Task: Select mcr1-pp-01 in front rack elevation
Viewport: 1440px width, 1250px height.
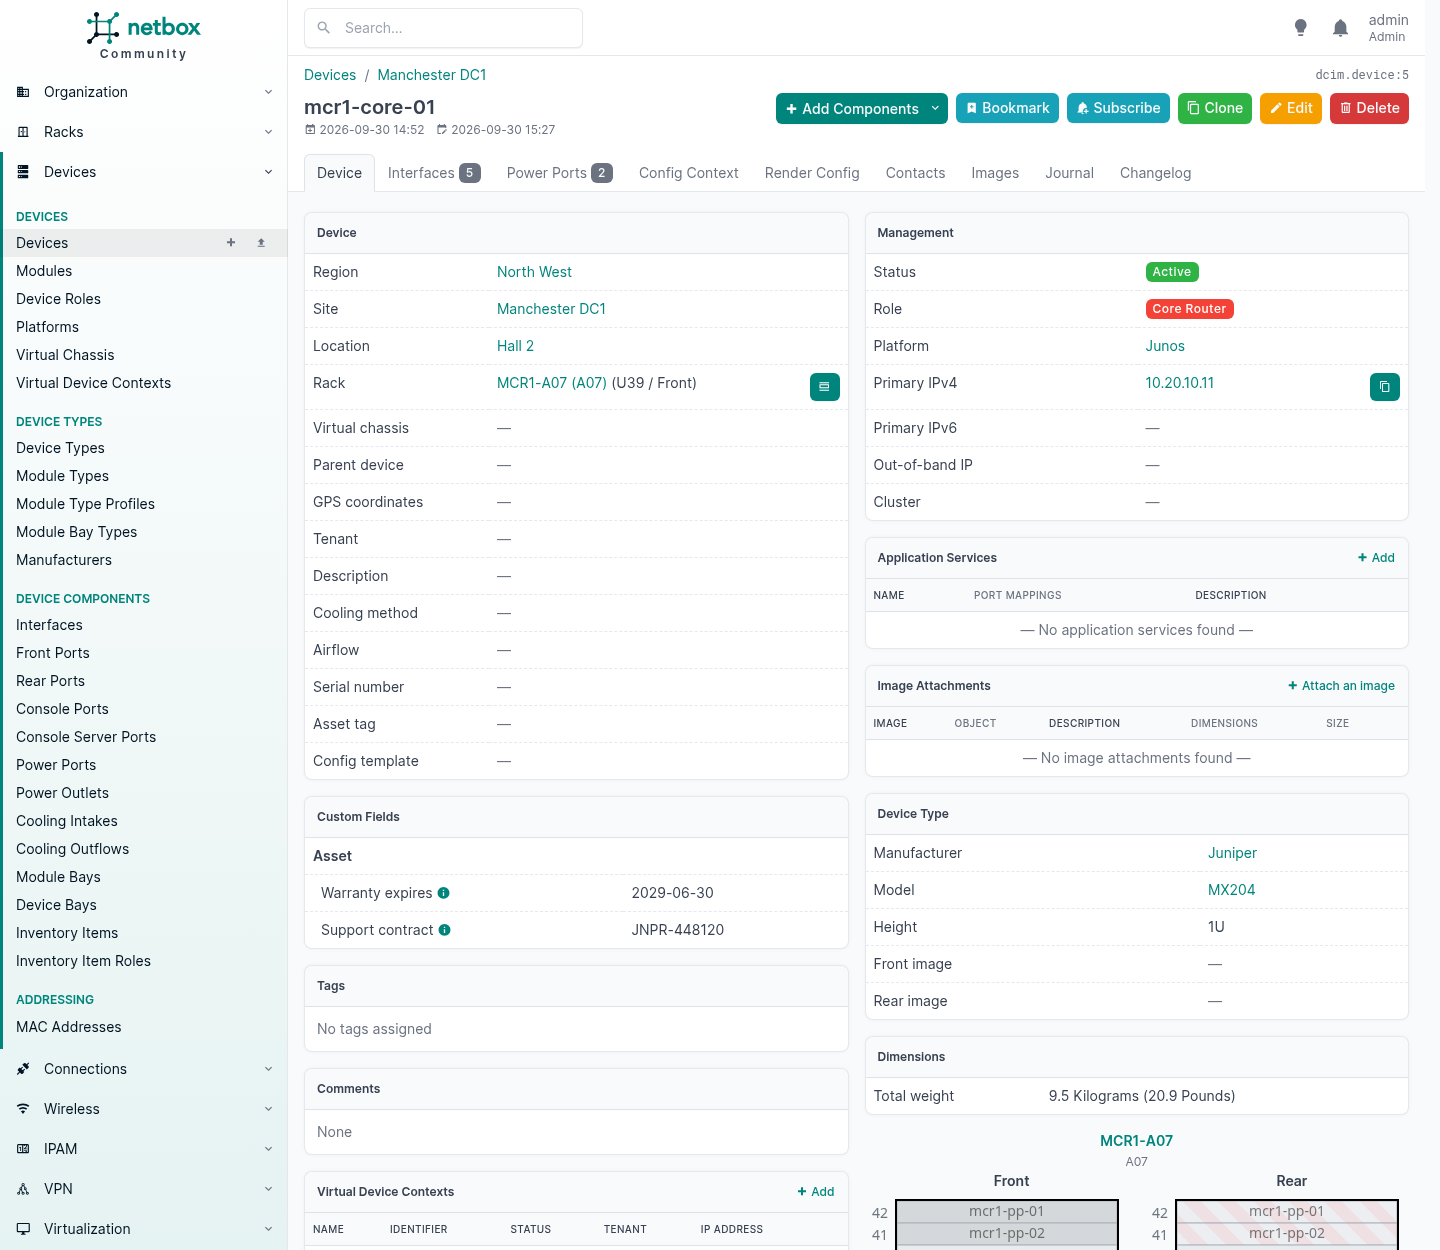Action: tap(1006, 1211)
